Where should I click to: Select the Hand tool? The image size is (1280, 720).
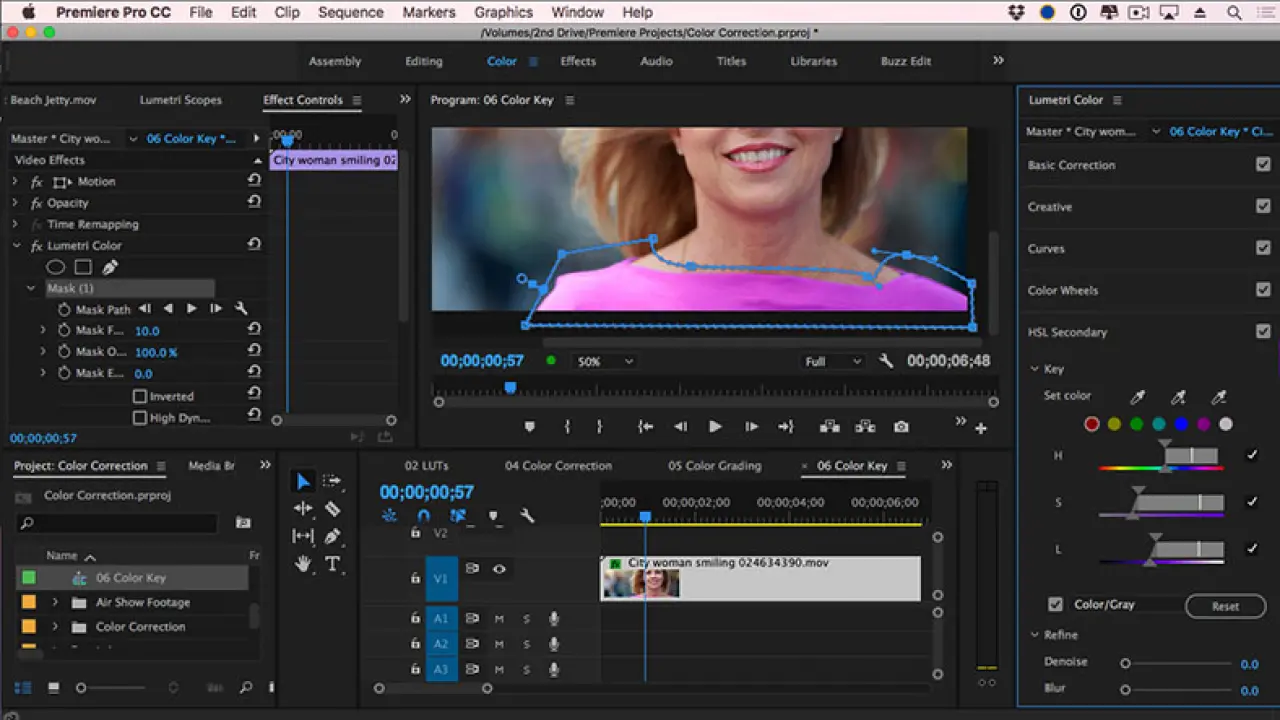[303, 564]
